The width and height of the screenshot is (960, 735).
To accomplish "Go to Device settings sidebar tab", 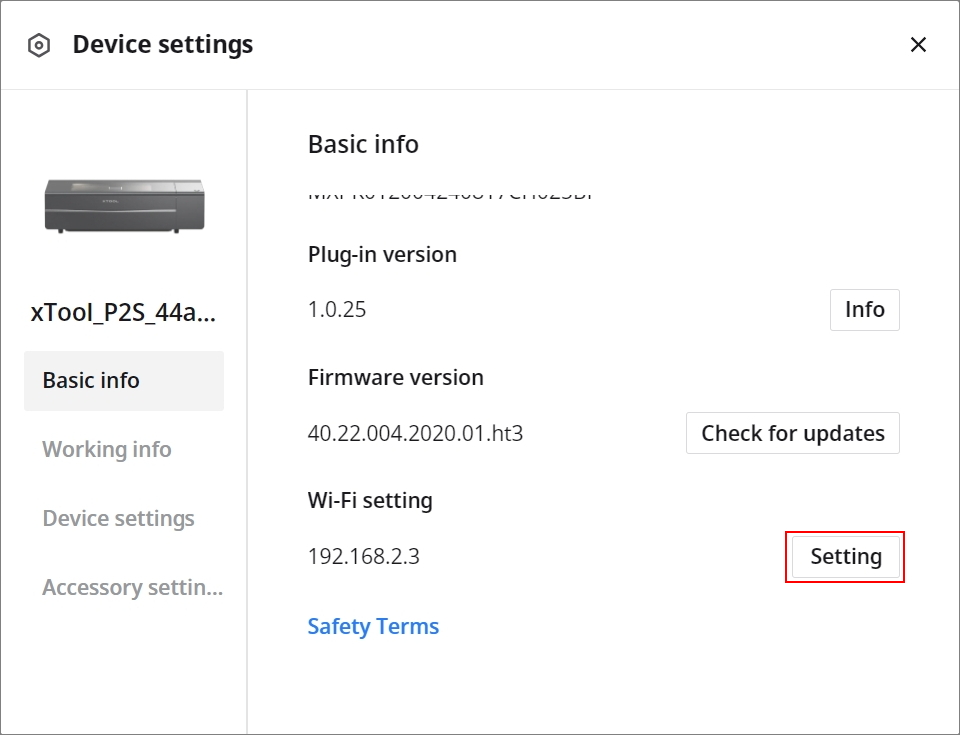I will click(x=118, y=519).
